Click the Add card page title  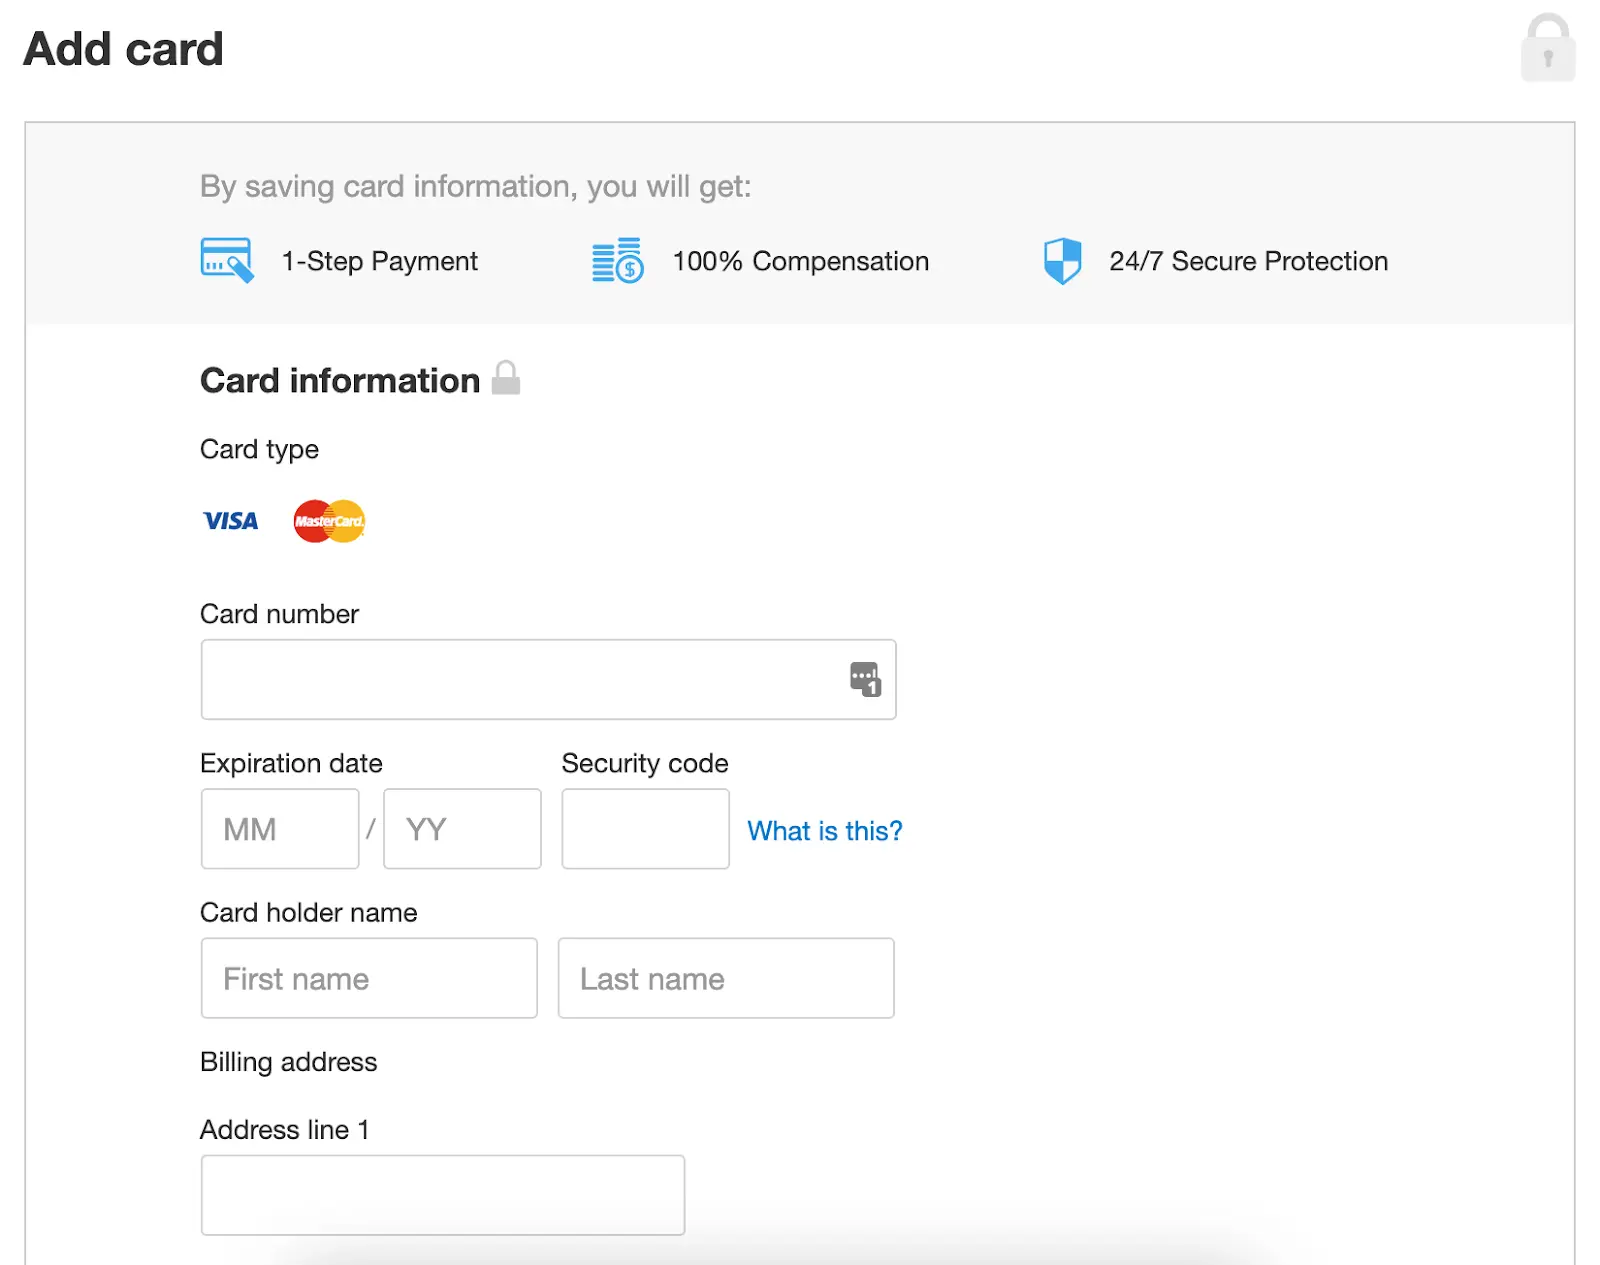[123, 47]
